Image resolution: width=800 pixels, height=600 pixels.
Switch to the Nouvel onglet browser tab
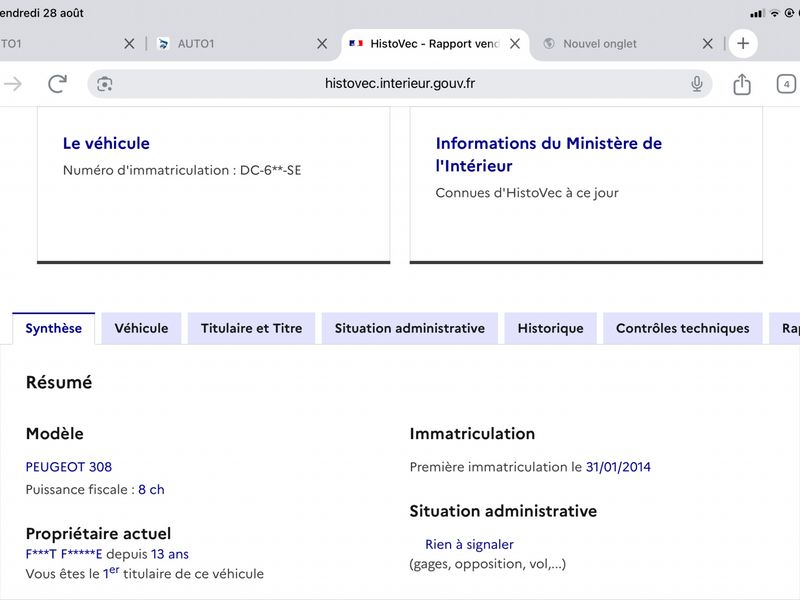point(628,44)
